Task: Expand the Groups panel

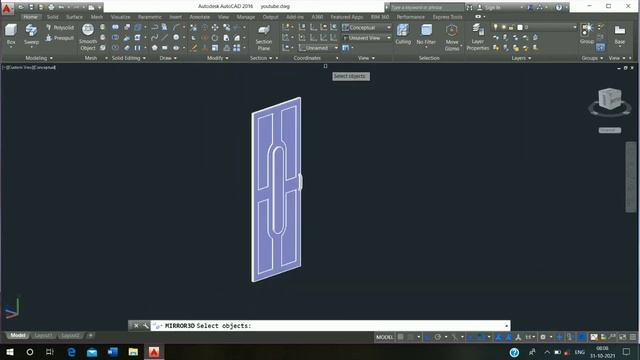Action: pos(592,58)
